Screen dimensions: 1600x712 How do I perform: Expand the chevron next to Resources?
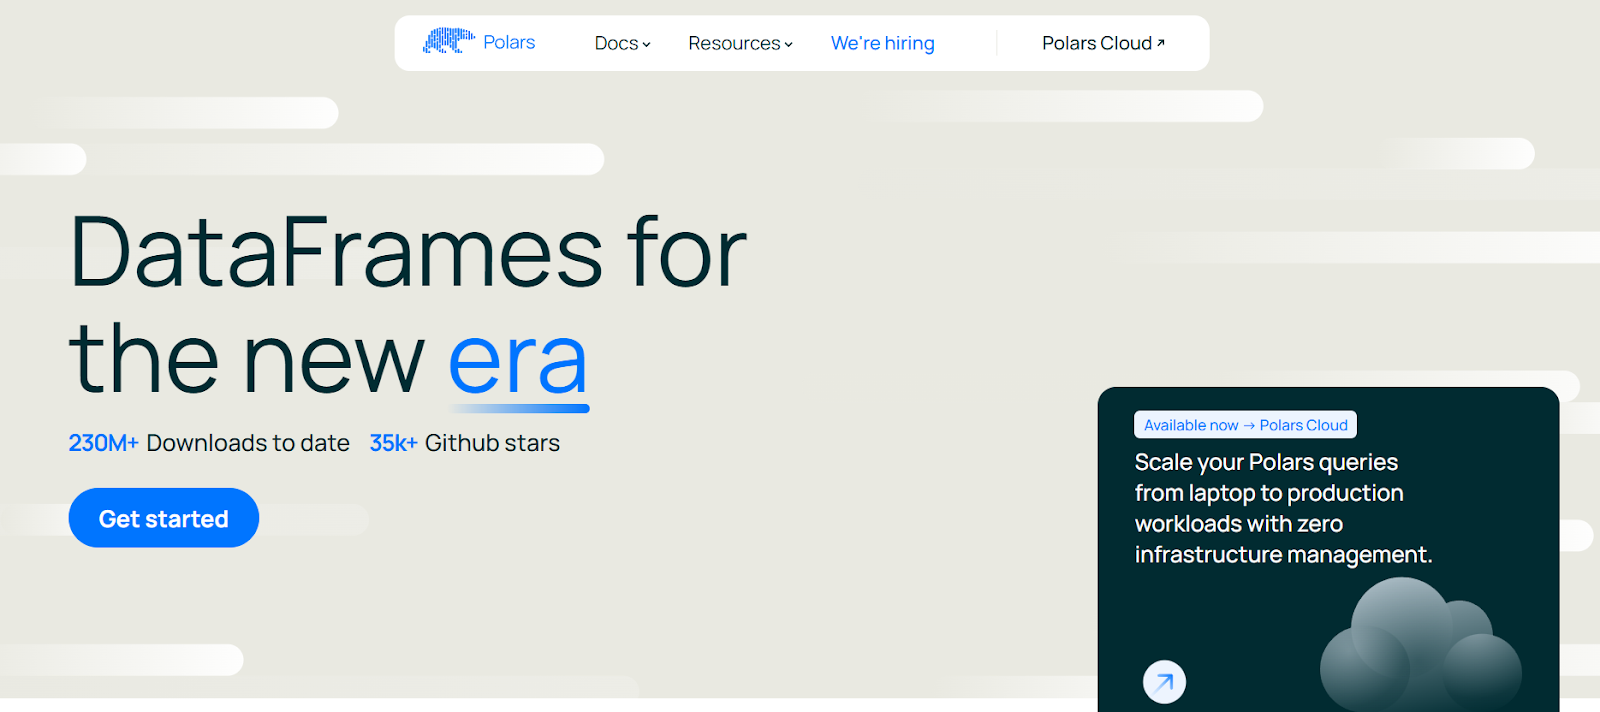pos(789,45)
